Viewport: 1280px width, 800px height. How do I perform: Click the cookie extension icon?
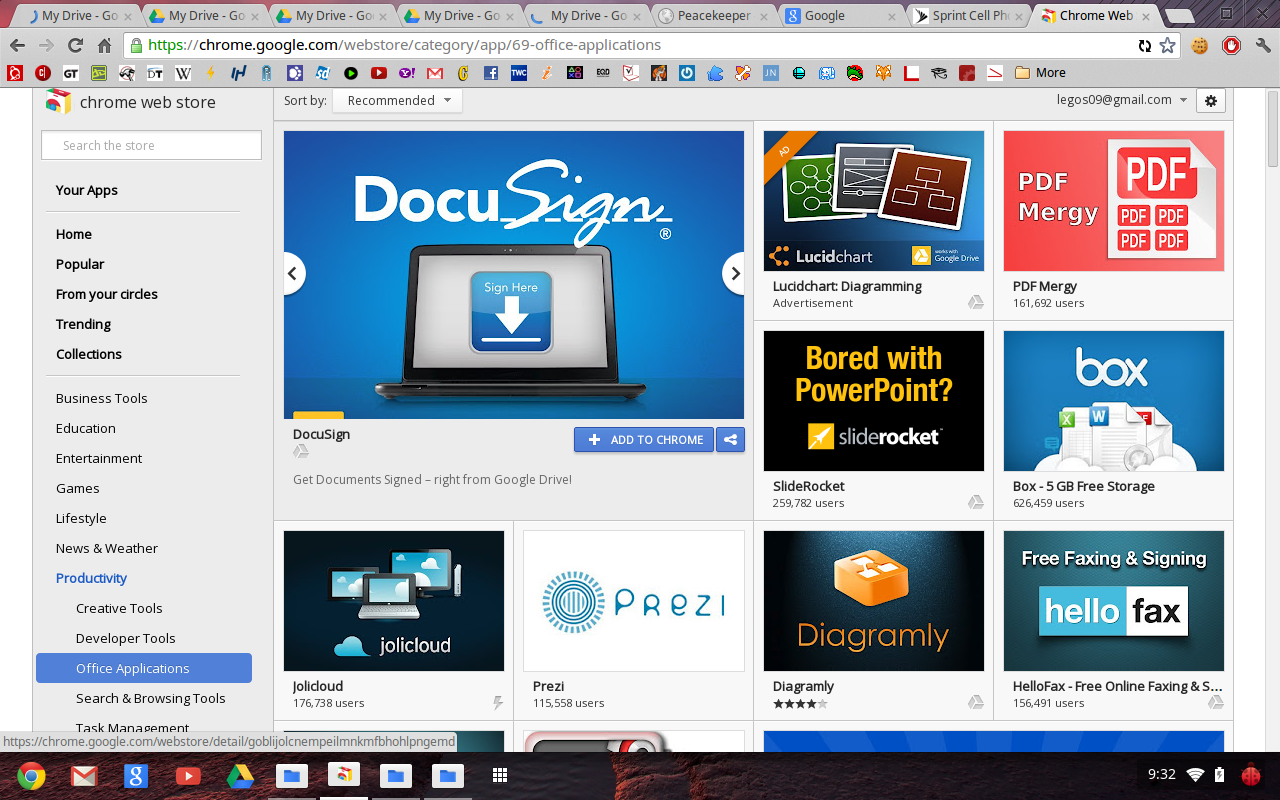[1200, 46]
